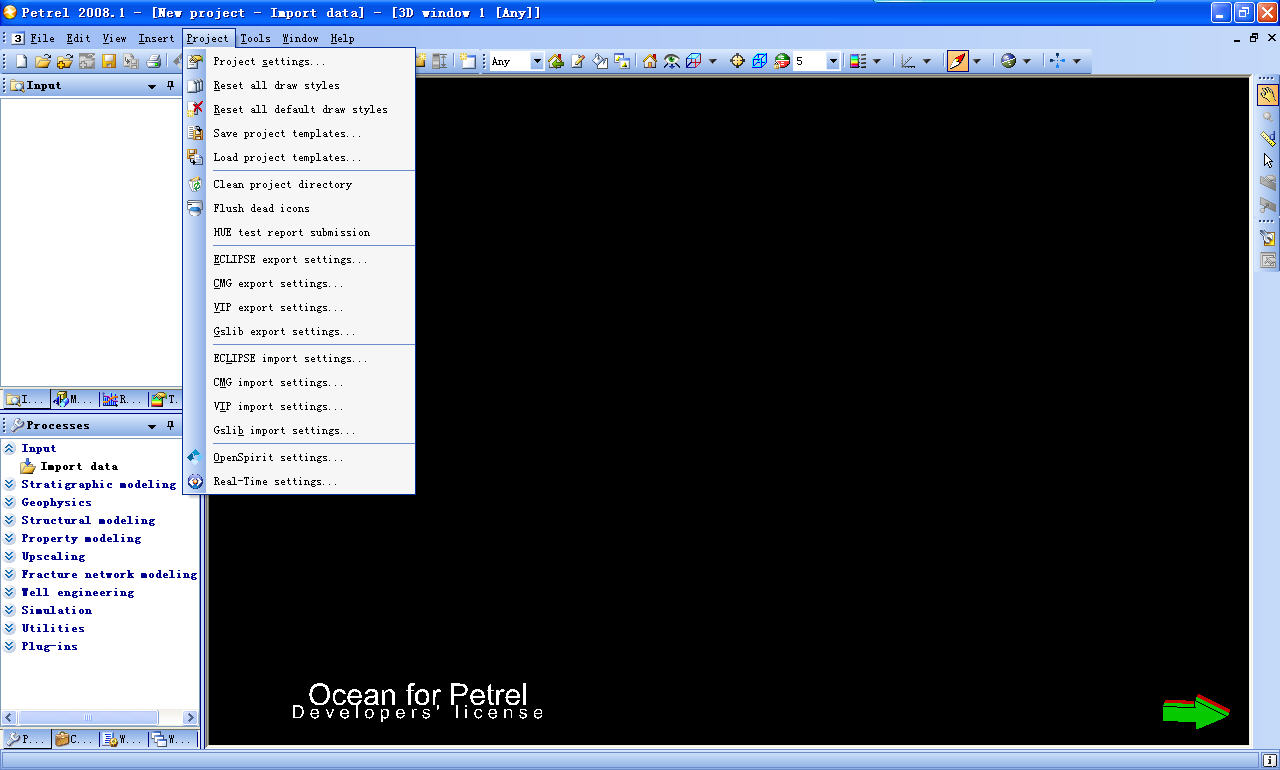Expand the Plug-ins group

tap(10, 646)
